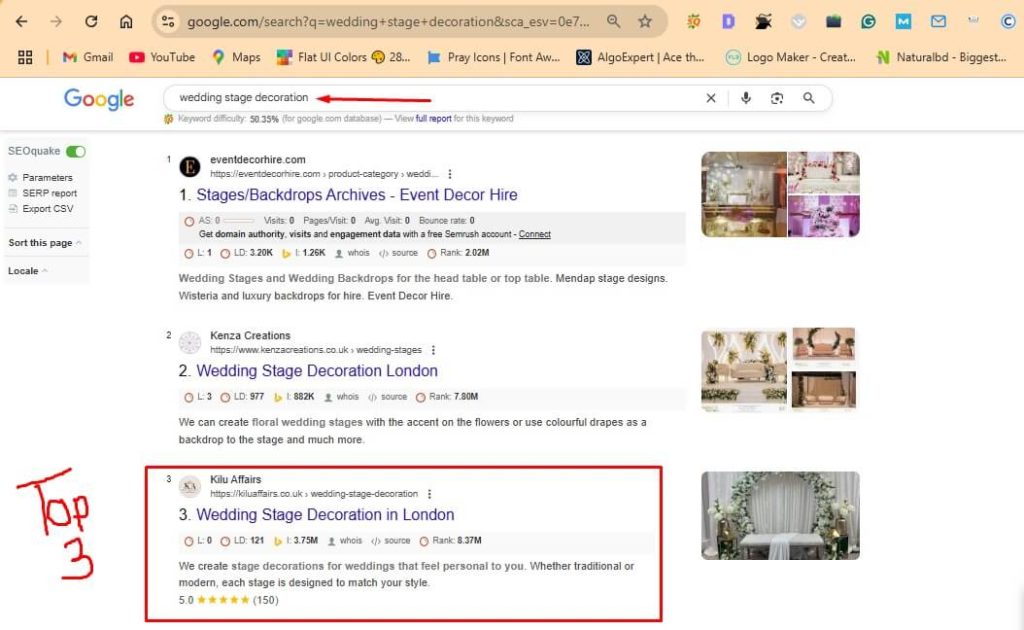1024x630 pixels.
Task: Click Rank: 8.37M of Kilu Affairs result
Action: point(450,541)
